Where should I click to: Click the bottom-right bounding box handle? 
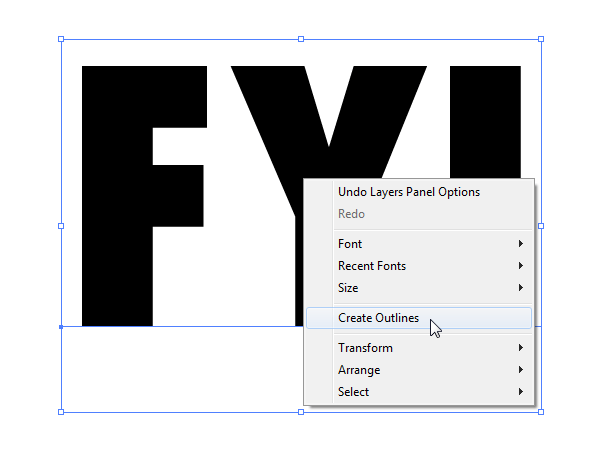click(x=541, y=412)
